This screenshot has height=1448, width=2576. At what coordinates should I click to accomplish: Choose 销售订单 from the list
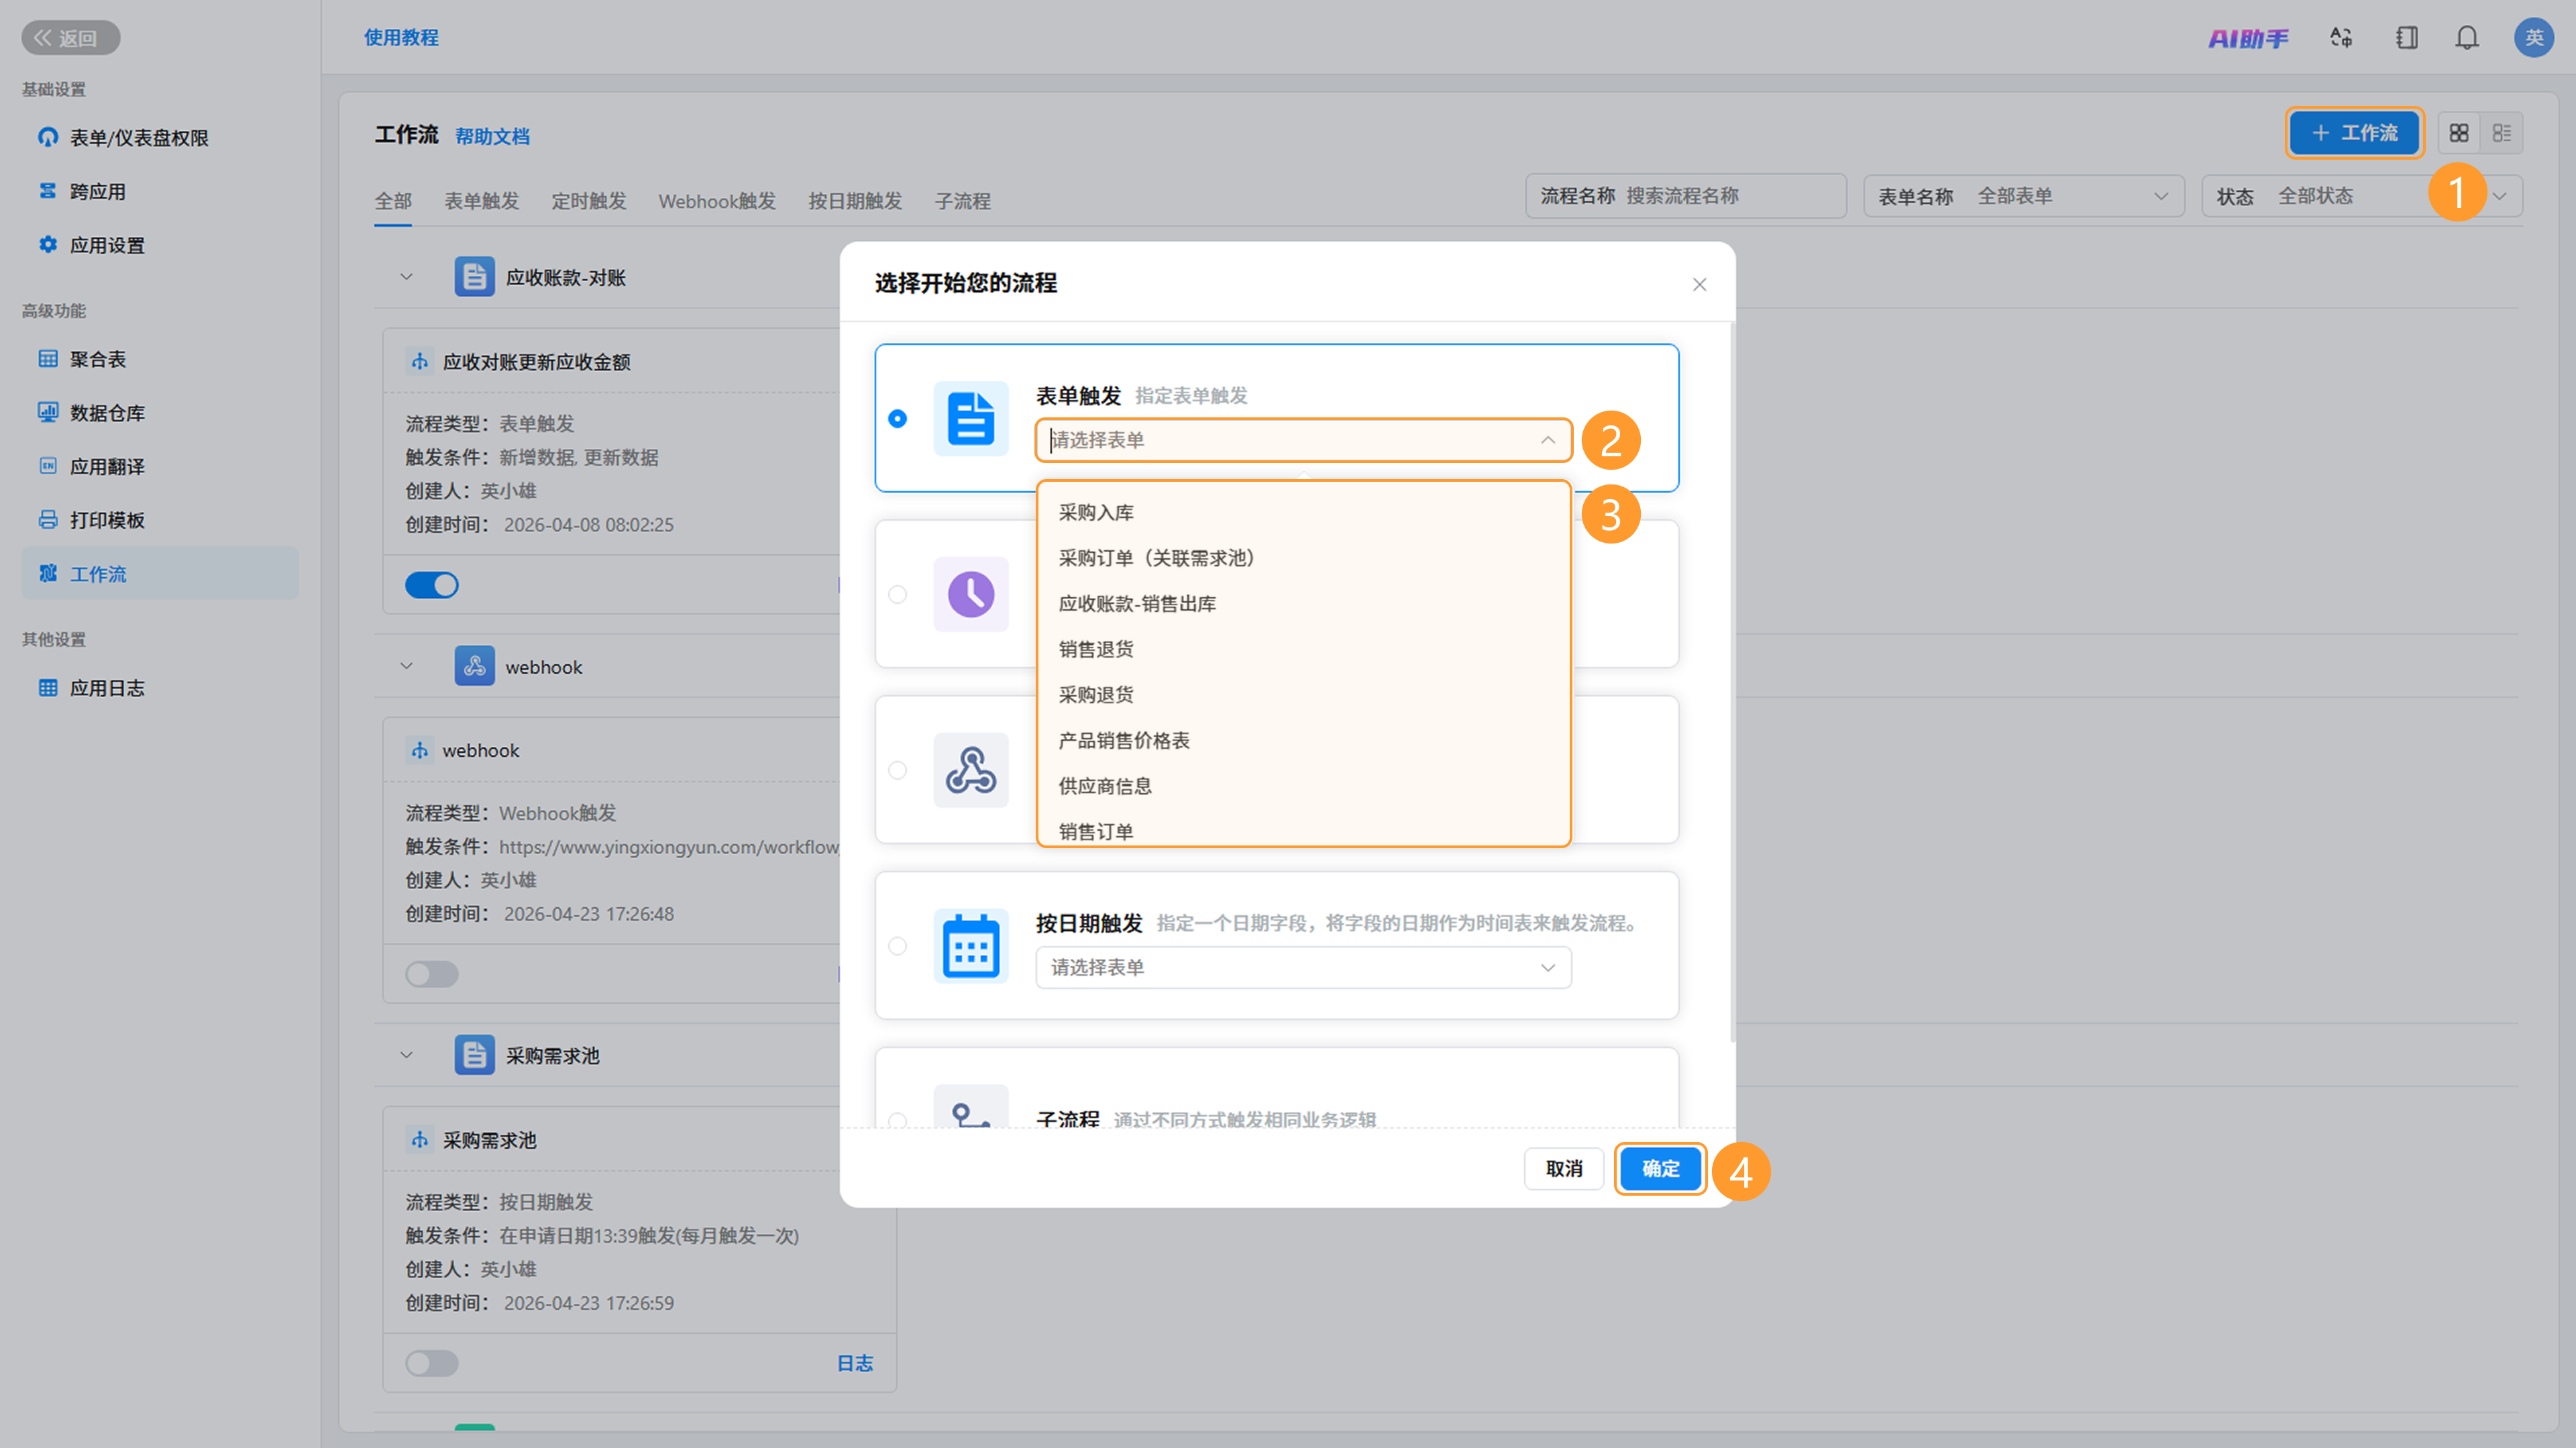(1303, 830)
